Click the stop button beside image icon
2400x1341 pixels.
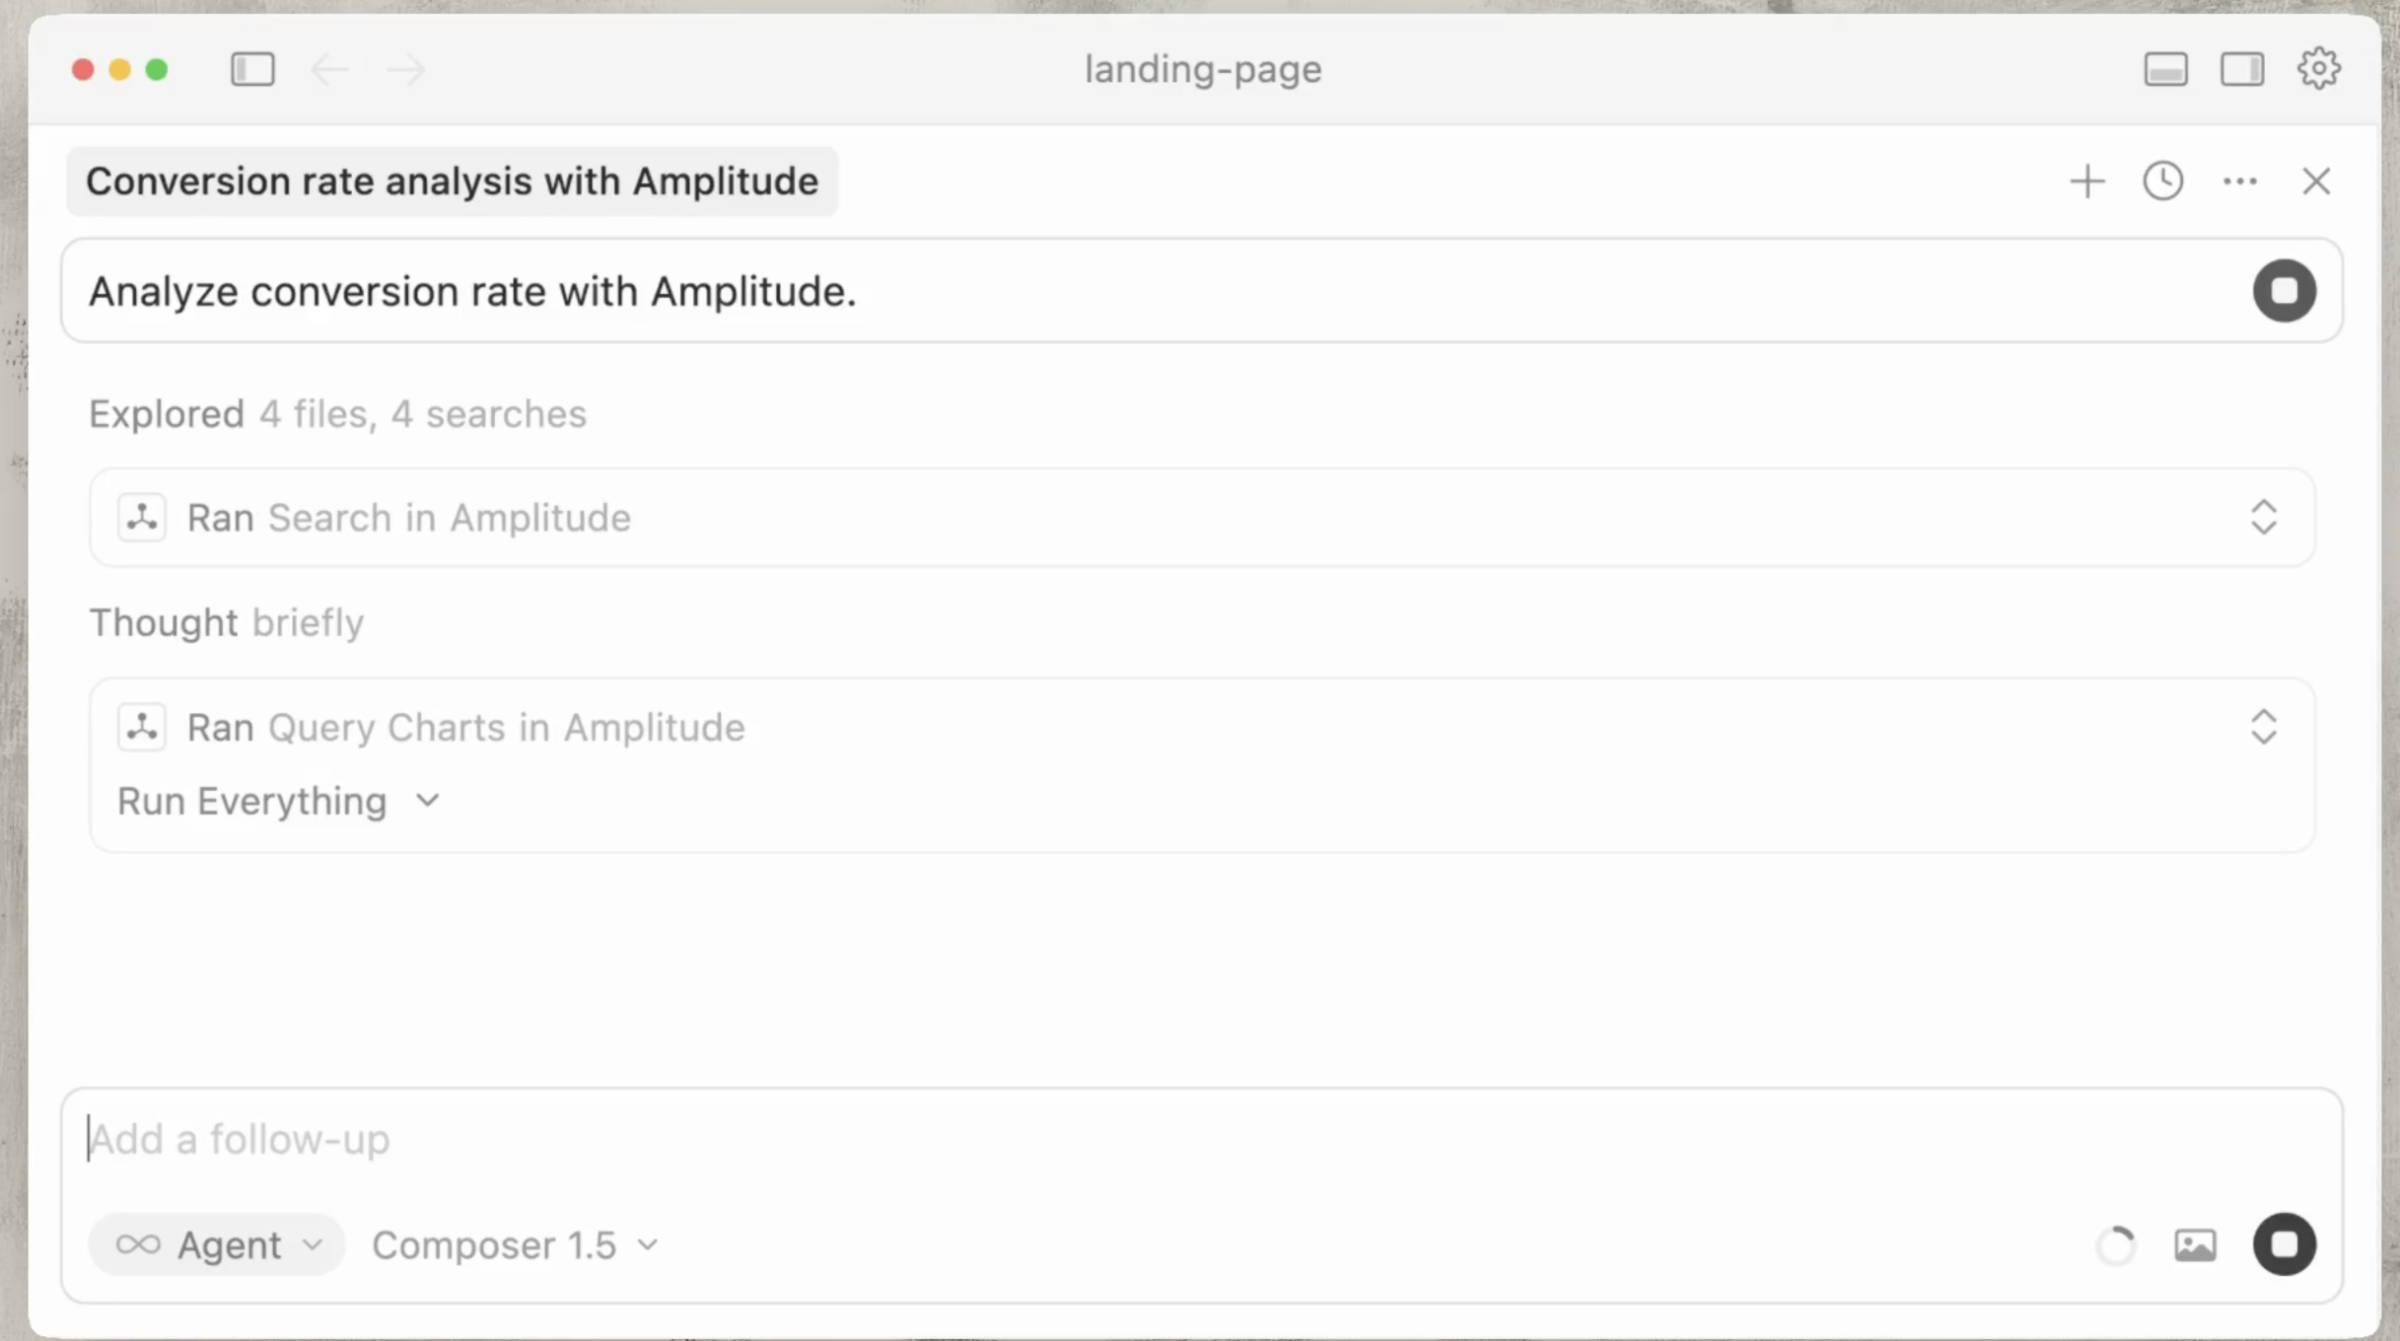[x=2284, y=1244]
